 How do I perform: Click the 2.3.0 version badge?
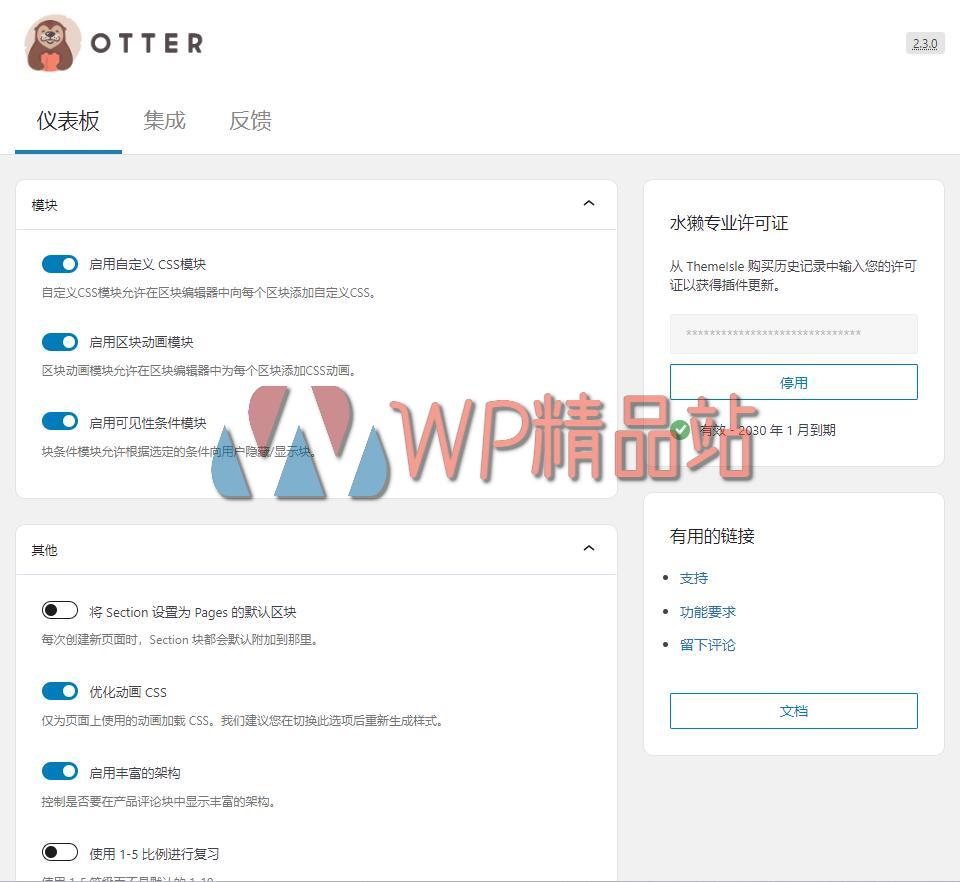coord(925,43)
